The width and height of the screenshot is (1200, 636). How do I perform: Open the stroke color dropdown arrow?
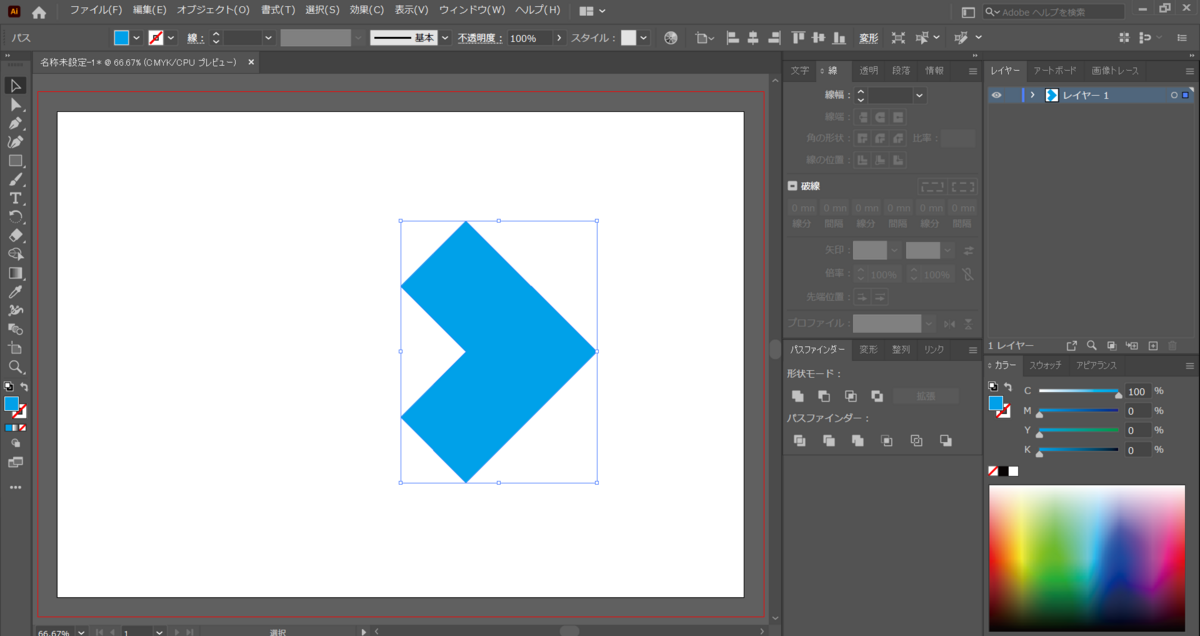pos(170,38)
